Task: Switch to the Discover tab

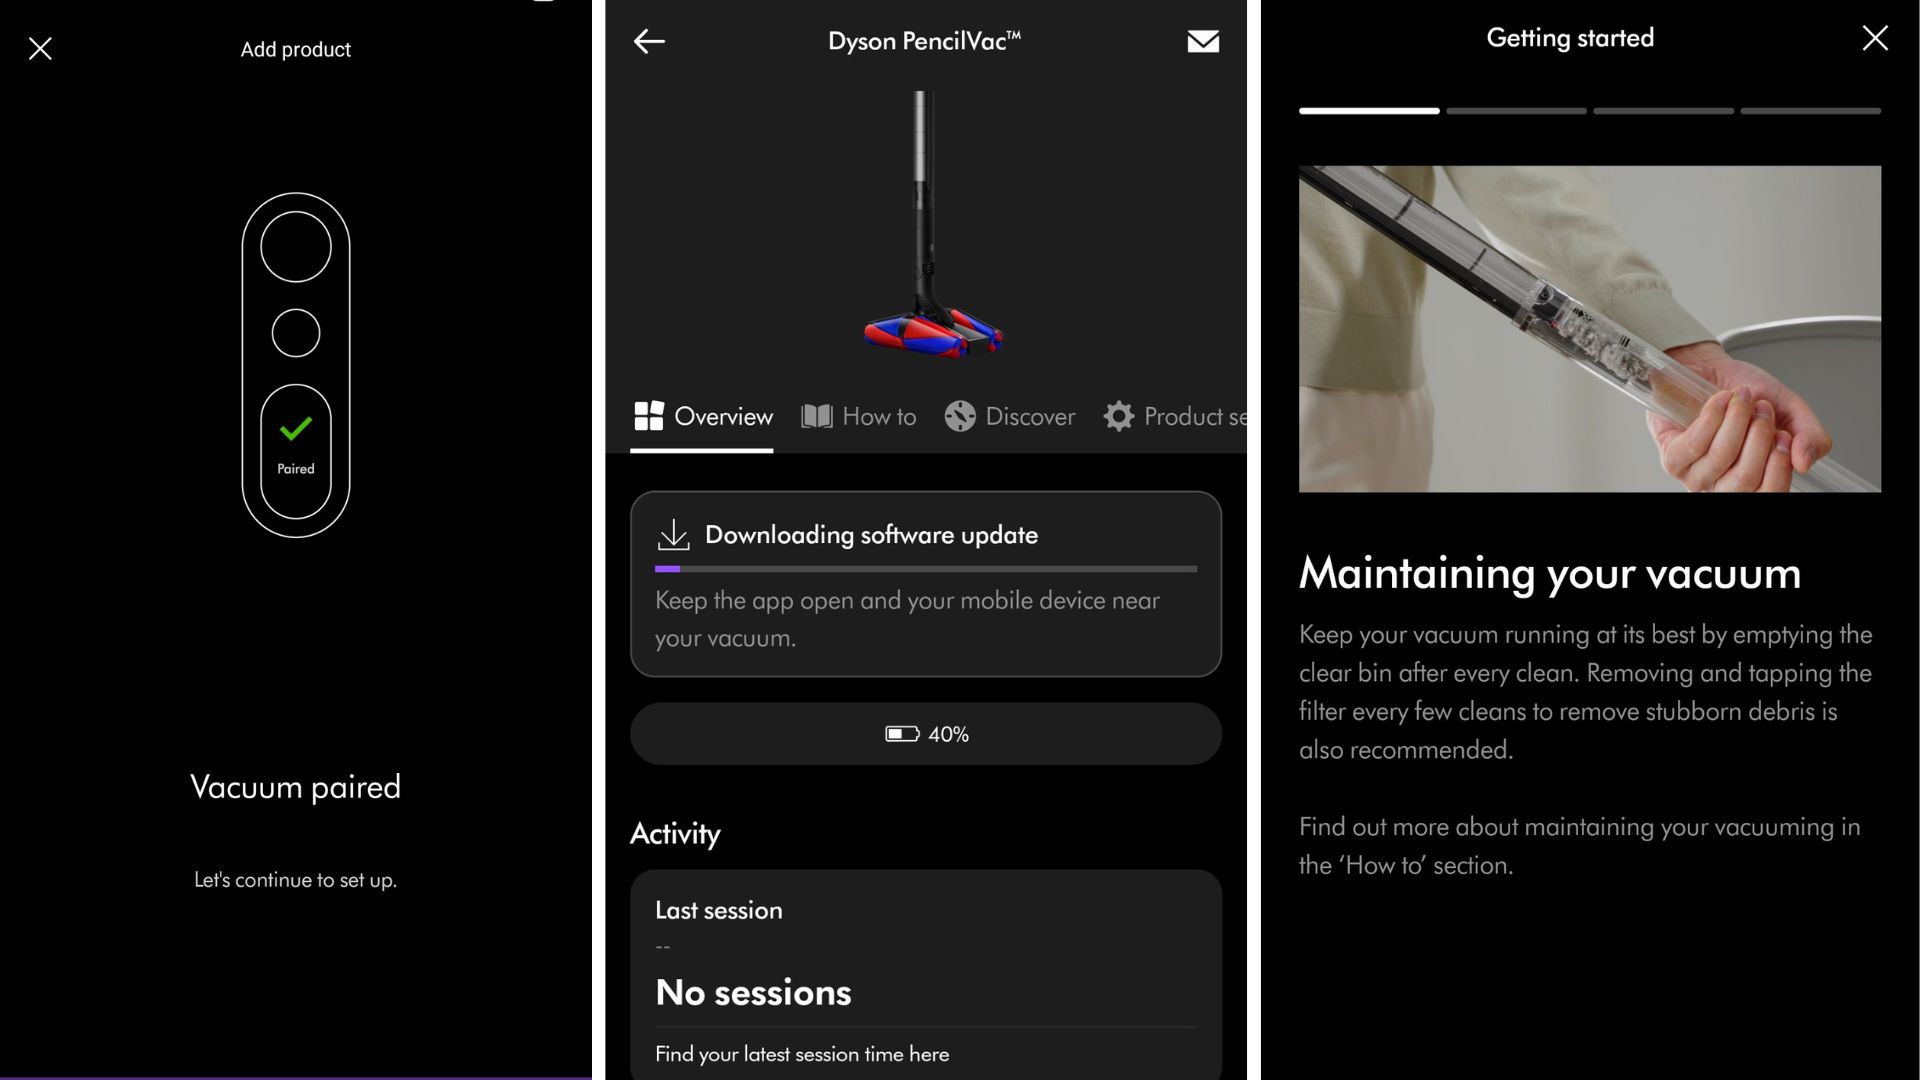Action: pyautogui.click(x=1010, y=416)
